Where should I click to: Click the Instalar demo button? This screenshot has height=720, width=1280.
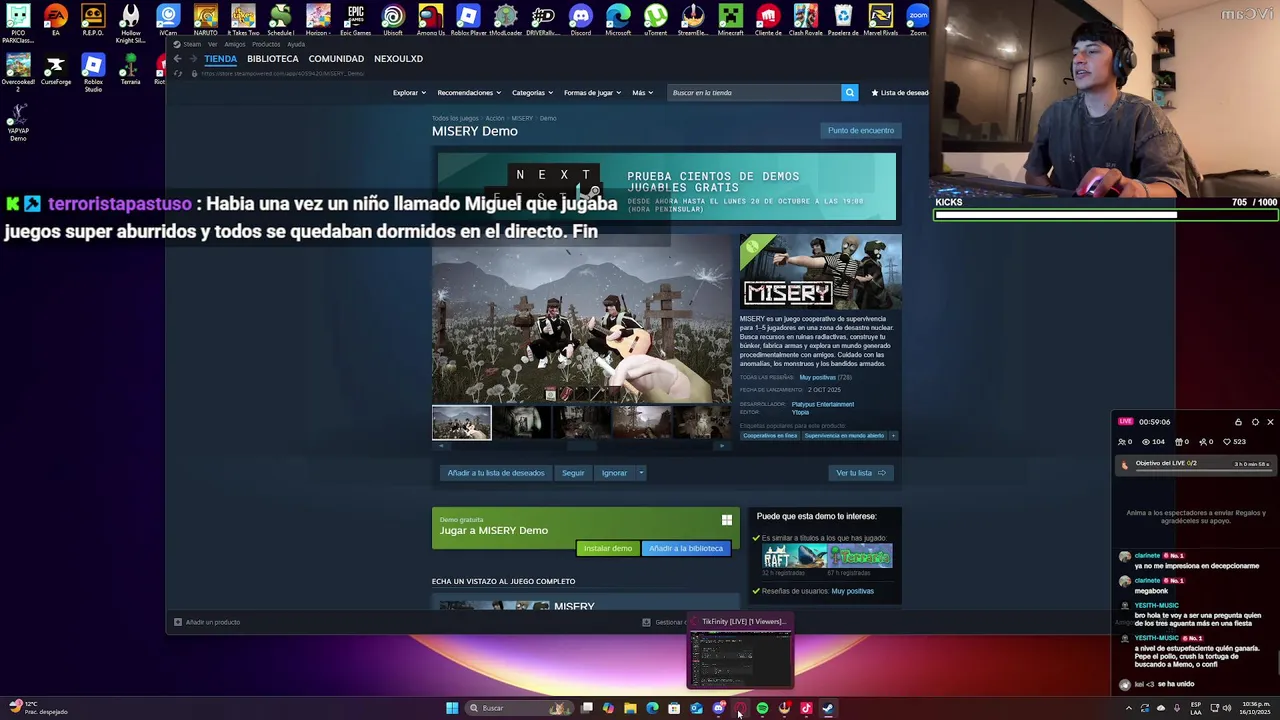point(608,548)
